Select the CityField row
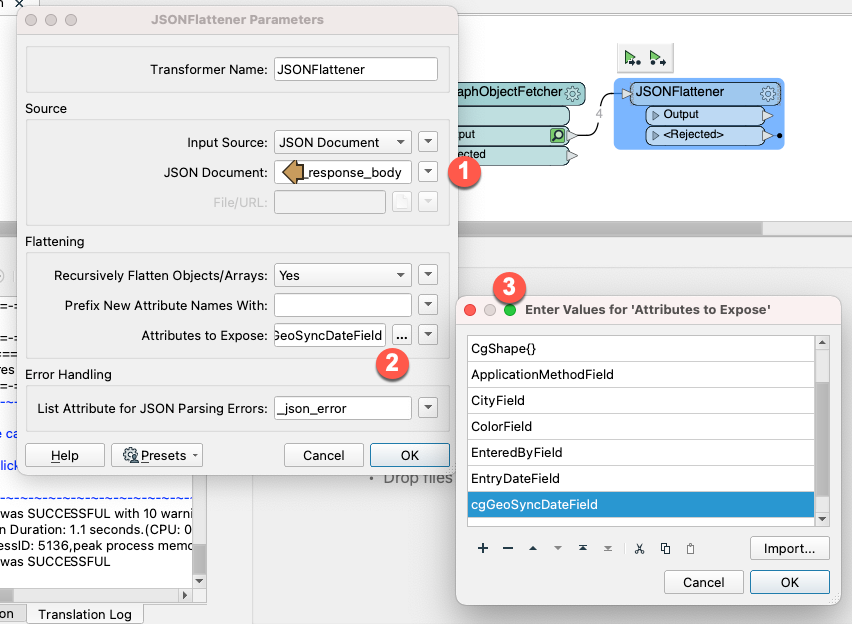This screenshot has height=624, width=852. pyautogui.click(x=641, y=401)
